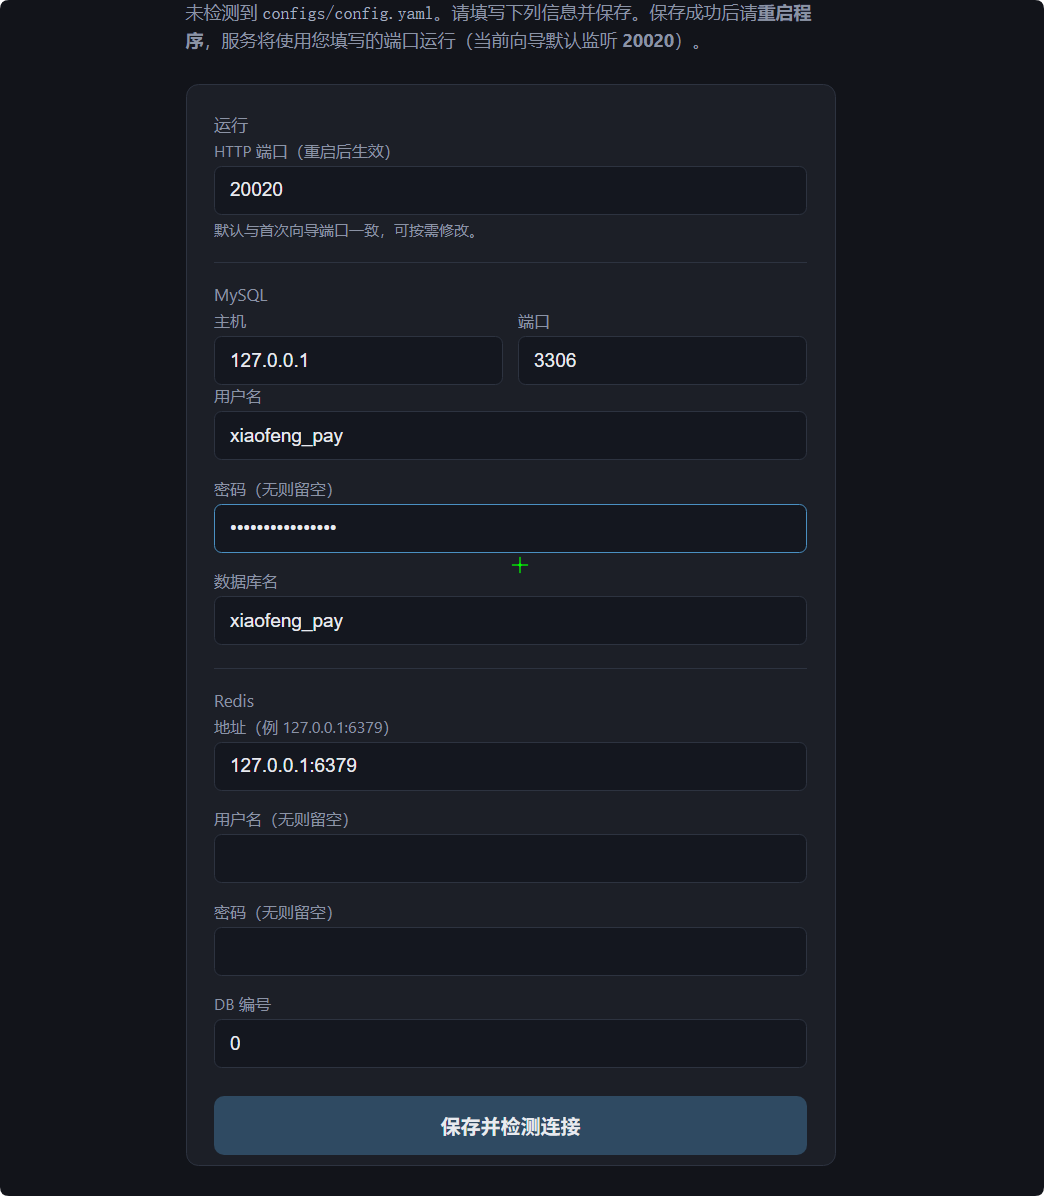Click the empty Redis 密码 field
Image resolution: width=1044 pixels, height=1196 pixels.
click(510, 951)
